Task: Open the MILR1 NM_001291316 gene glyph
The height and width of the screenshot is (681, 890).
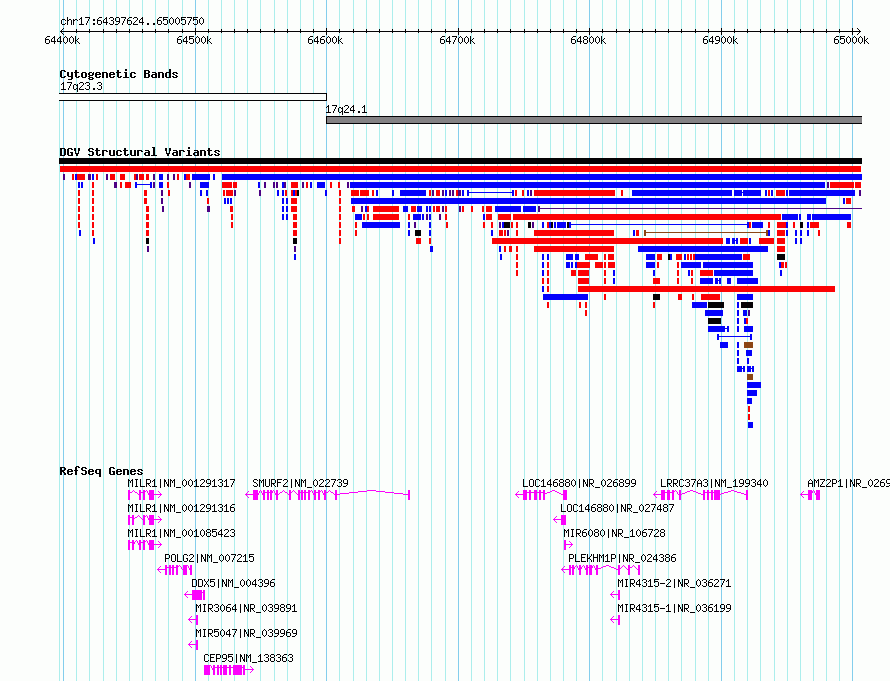Action: point(145,520)
